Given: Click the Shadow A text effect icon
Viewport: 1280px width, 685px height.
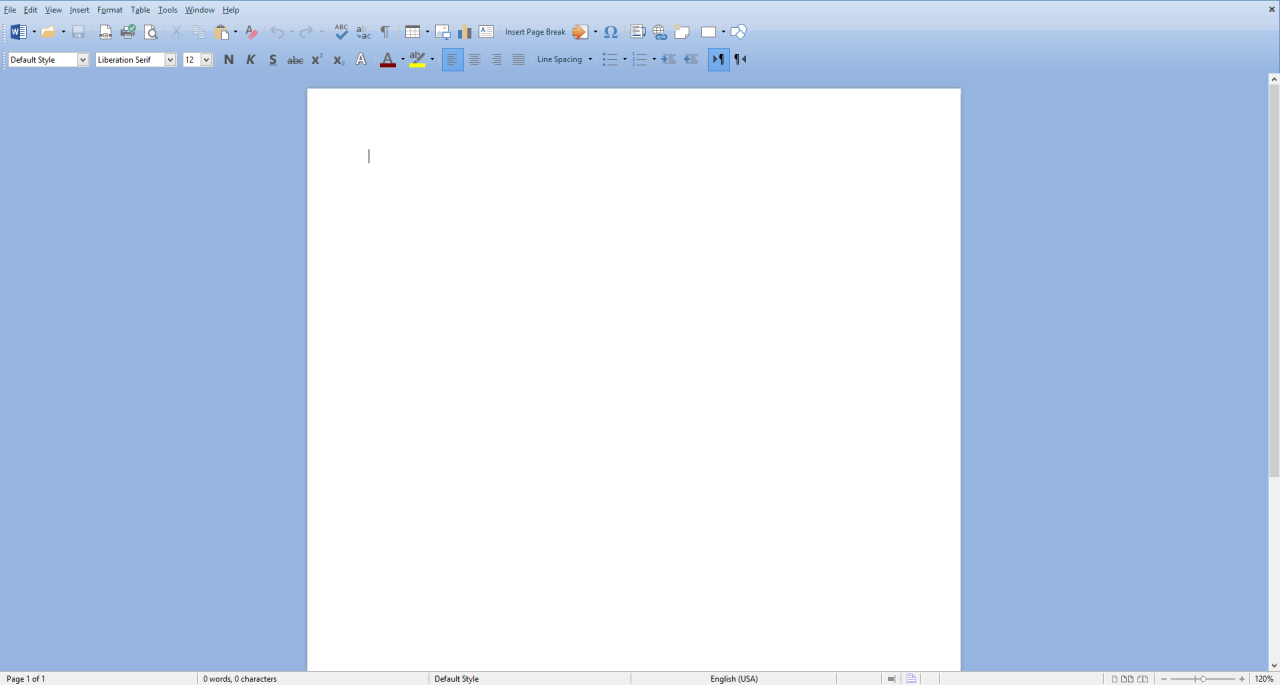Looking at the screenshot, I should point(361,60).
